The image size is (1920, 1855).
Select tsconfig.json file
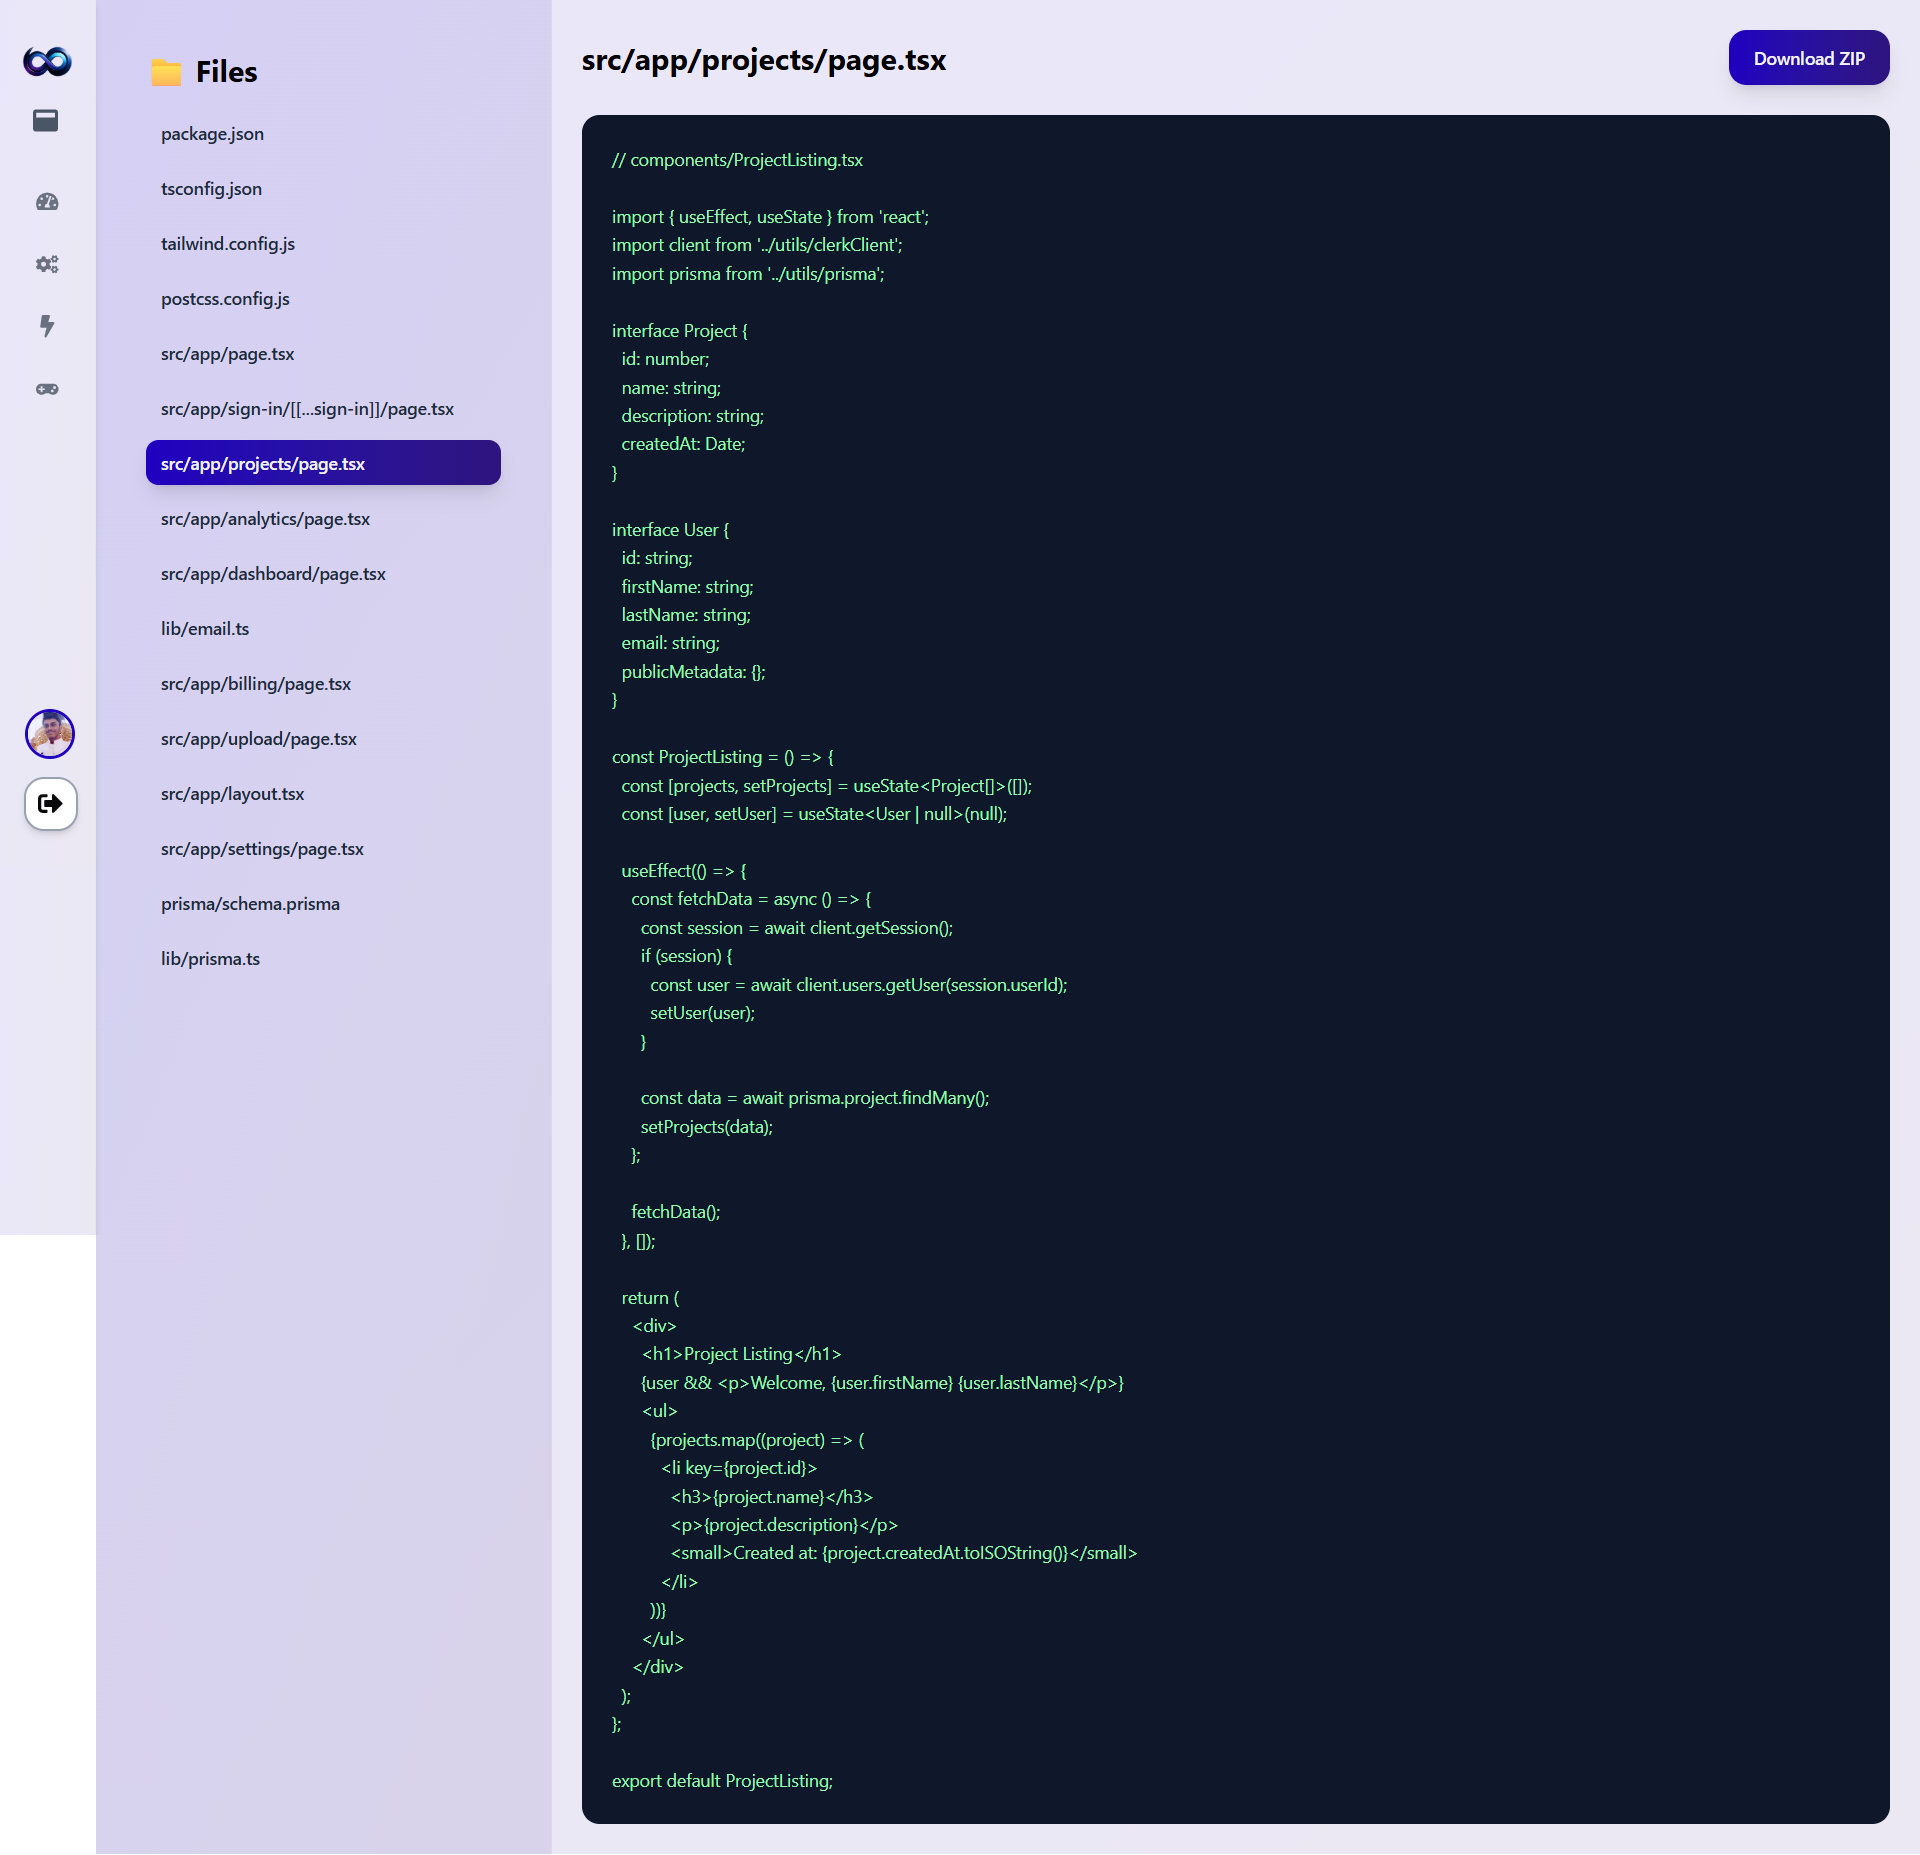click(211, 189)
